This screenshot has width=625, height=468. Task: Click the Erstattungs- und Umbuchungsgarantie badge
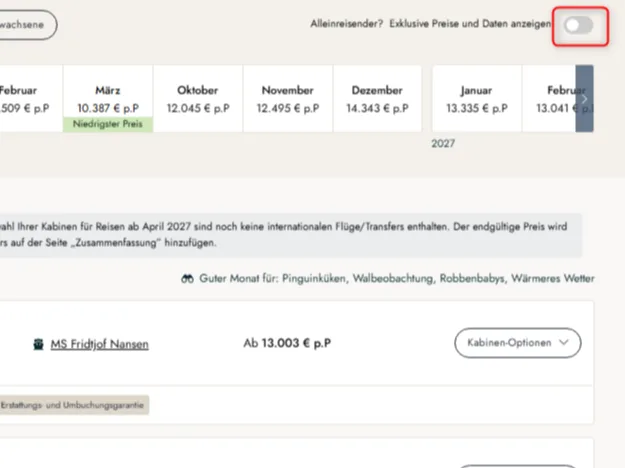click(x=74, y=404)
